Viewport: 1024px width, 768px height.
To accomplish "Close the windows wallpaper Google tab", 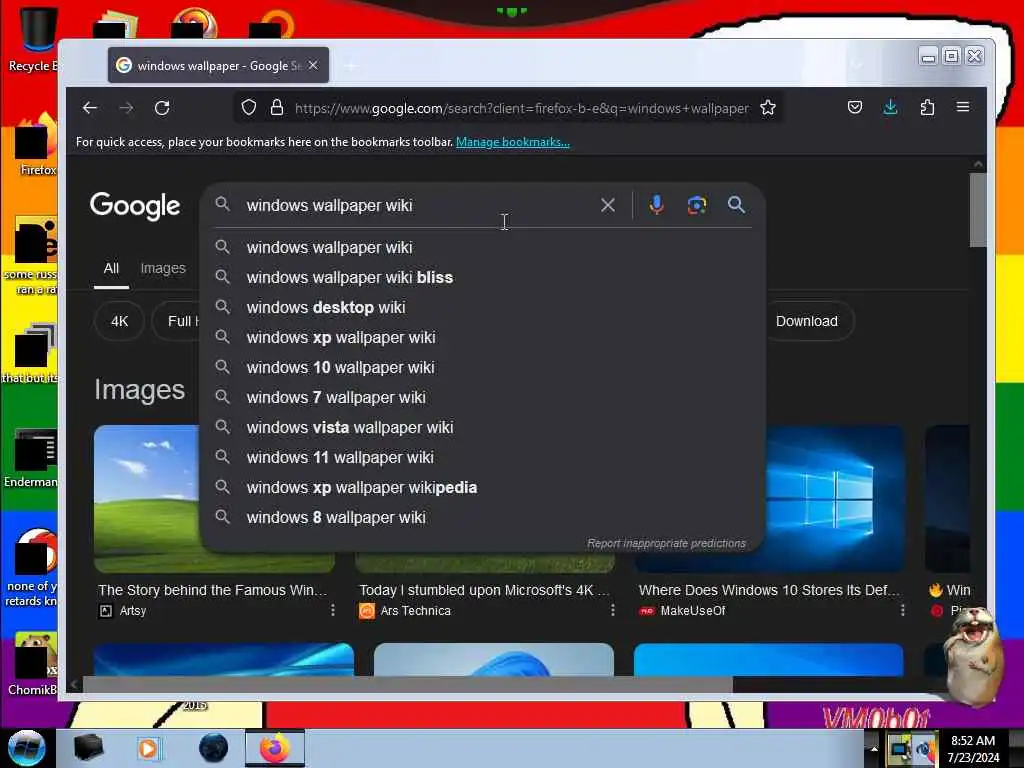I will (x=313, y=65).
